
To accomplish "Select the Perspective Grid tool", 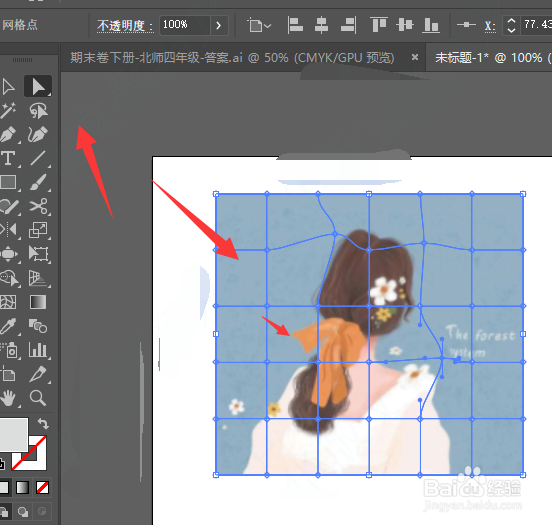I will [38, 278].
